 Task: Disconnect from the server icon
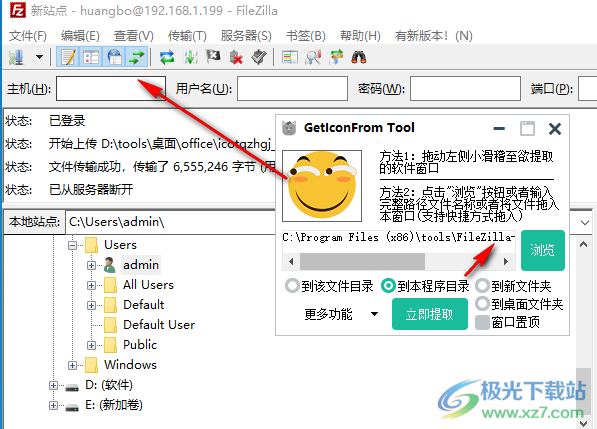tap(236, 57)
